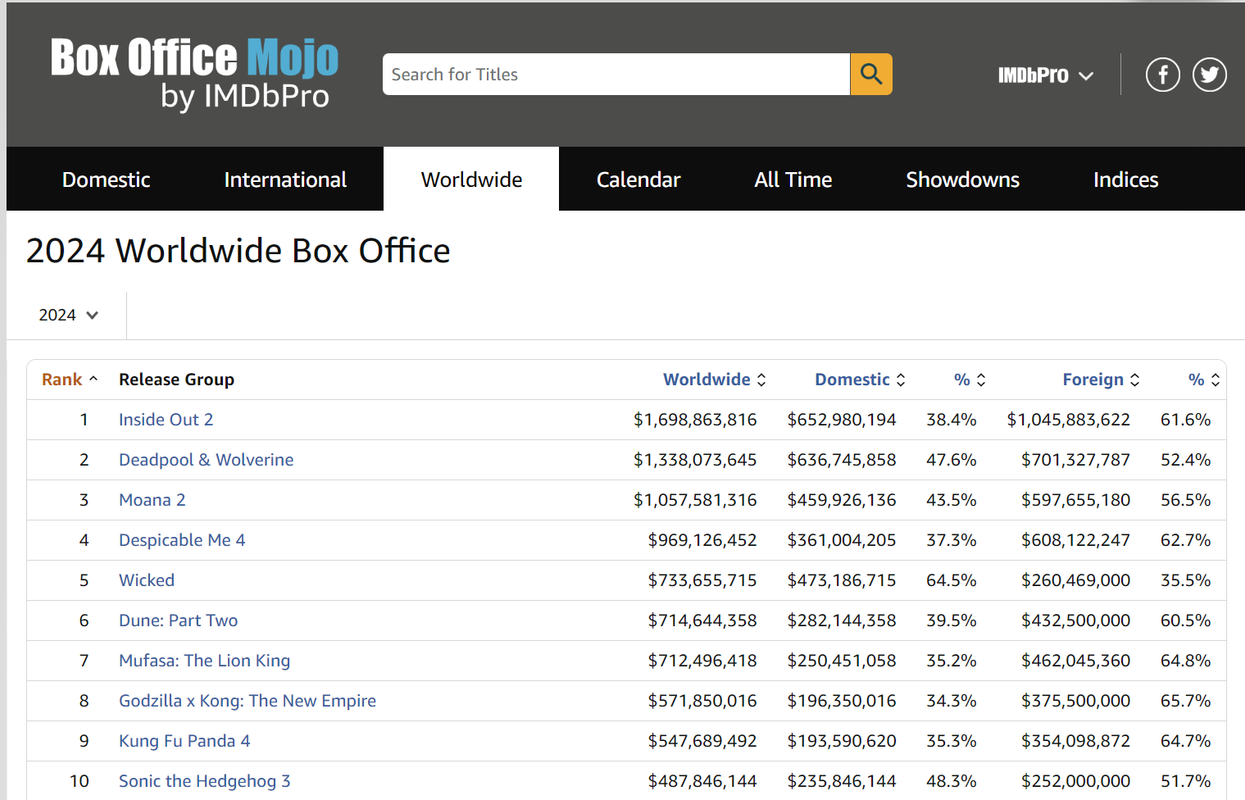This screenshot has height=800, width=1245.
Task: Open the Facebook icon link
Action: pos(1163,75)
